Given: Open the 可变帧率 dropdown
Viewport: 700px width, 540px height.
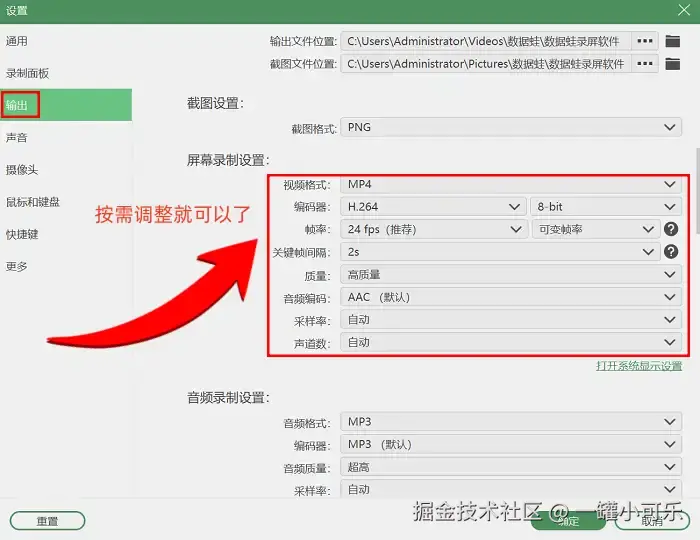Looking at the screenshot, I should [596, 229].
